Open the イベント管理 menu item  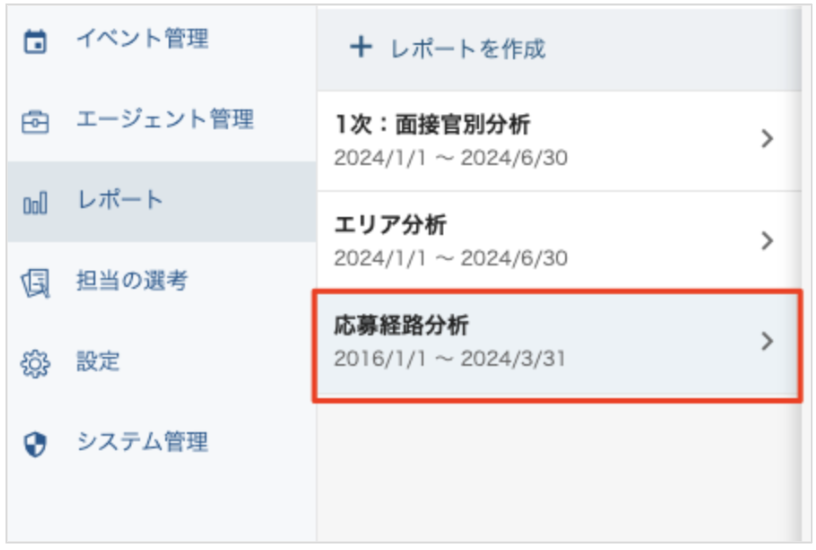tap(142, 41)
